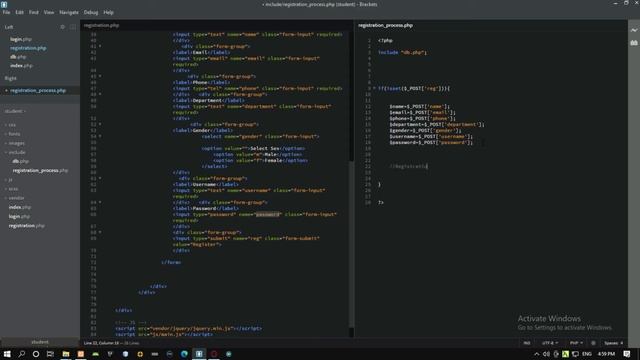This screenshot has height=360, width=640.
Task: Click line number 9 in right pane gutter
Action: tap(369, 88)
